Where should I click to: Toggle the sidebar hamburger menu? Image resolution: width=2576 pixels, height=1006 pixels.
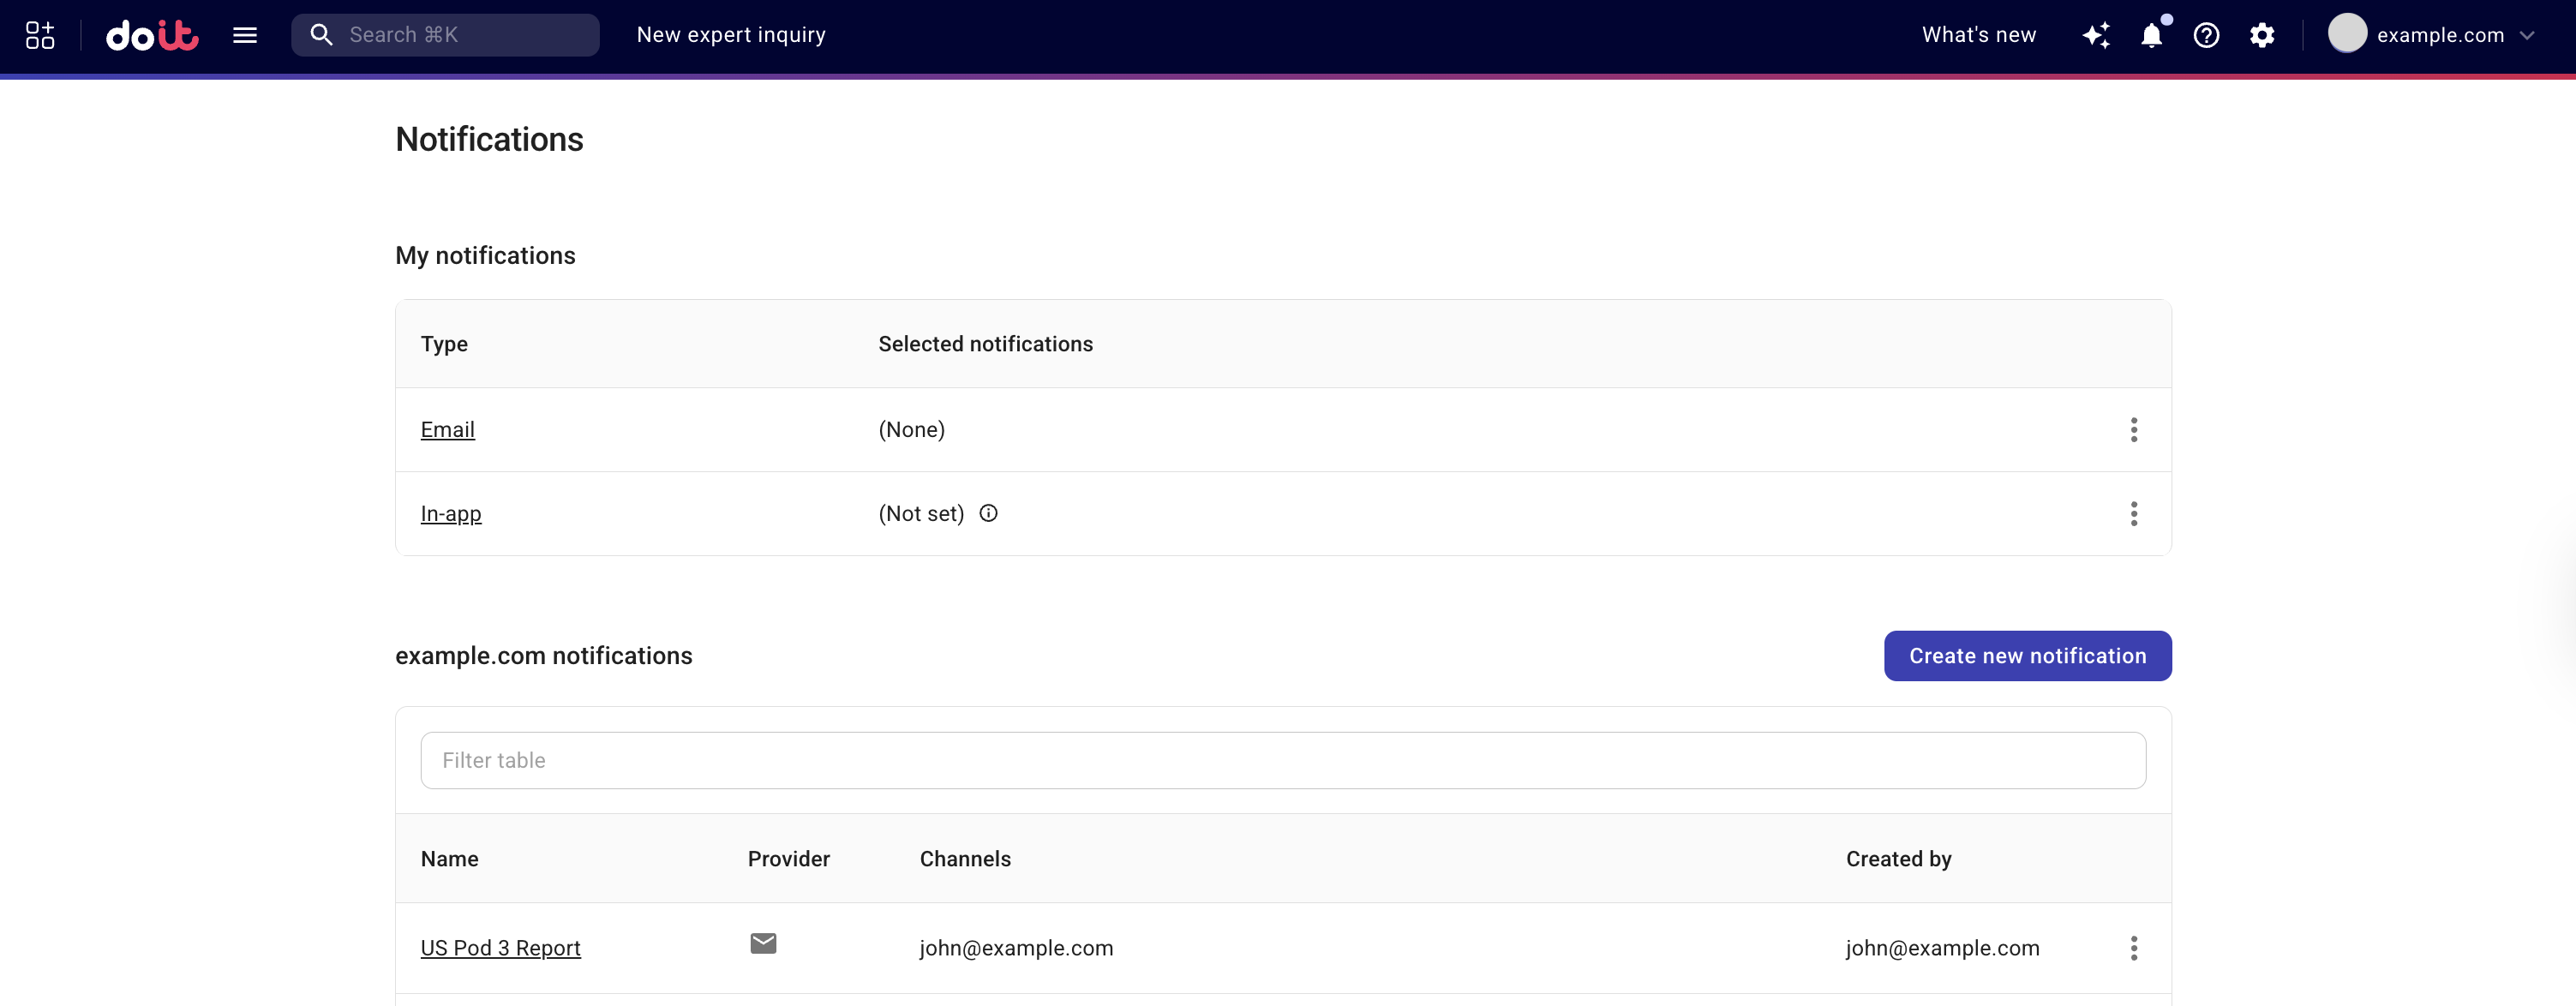point(245,34)
